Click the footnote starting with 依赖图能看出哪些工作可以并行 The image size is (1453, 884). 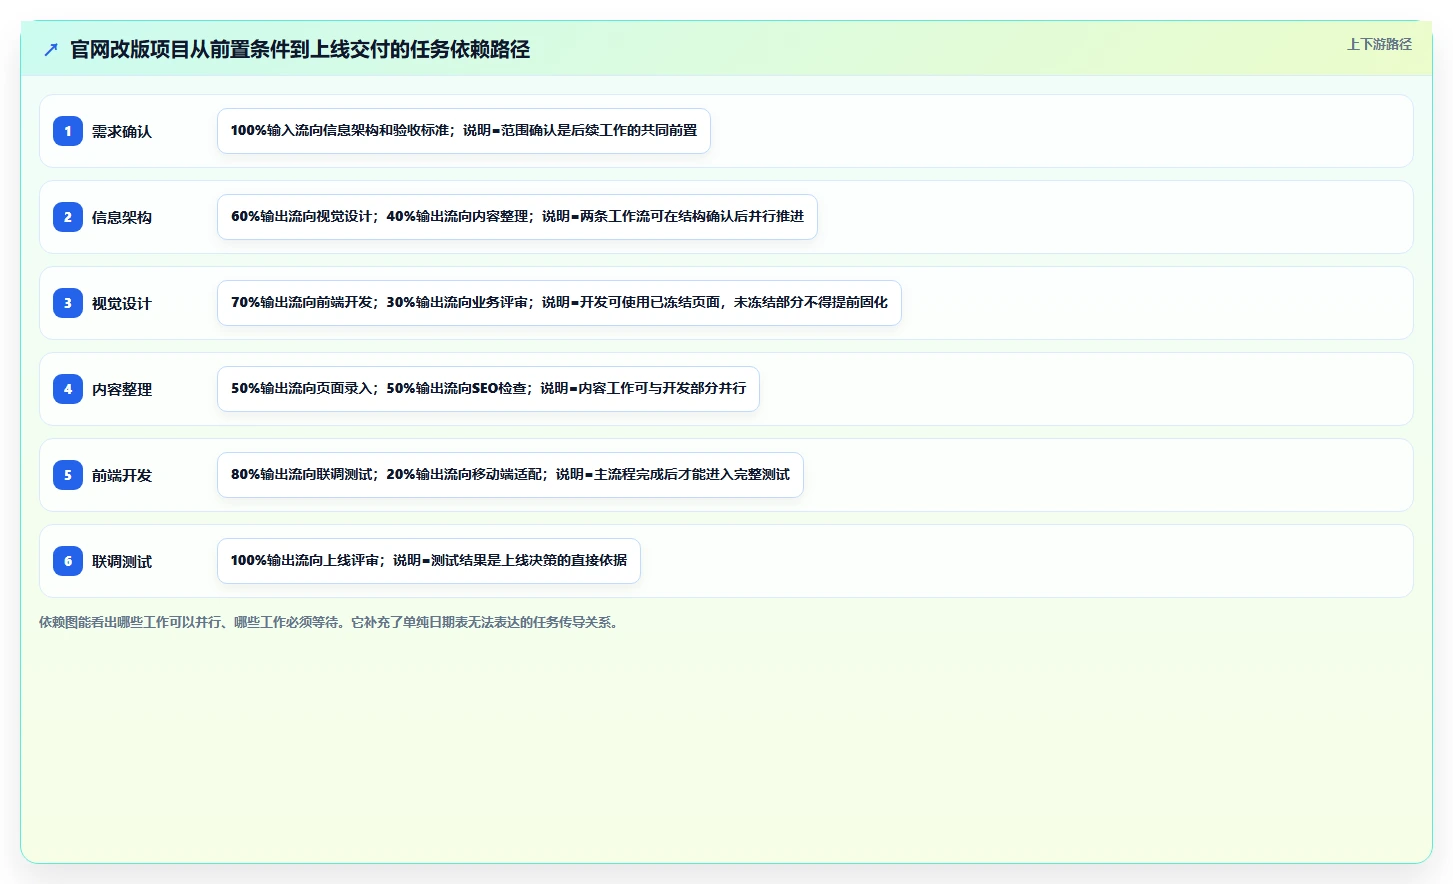pos(331,622)
